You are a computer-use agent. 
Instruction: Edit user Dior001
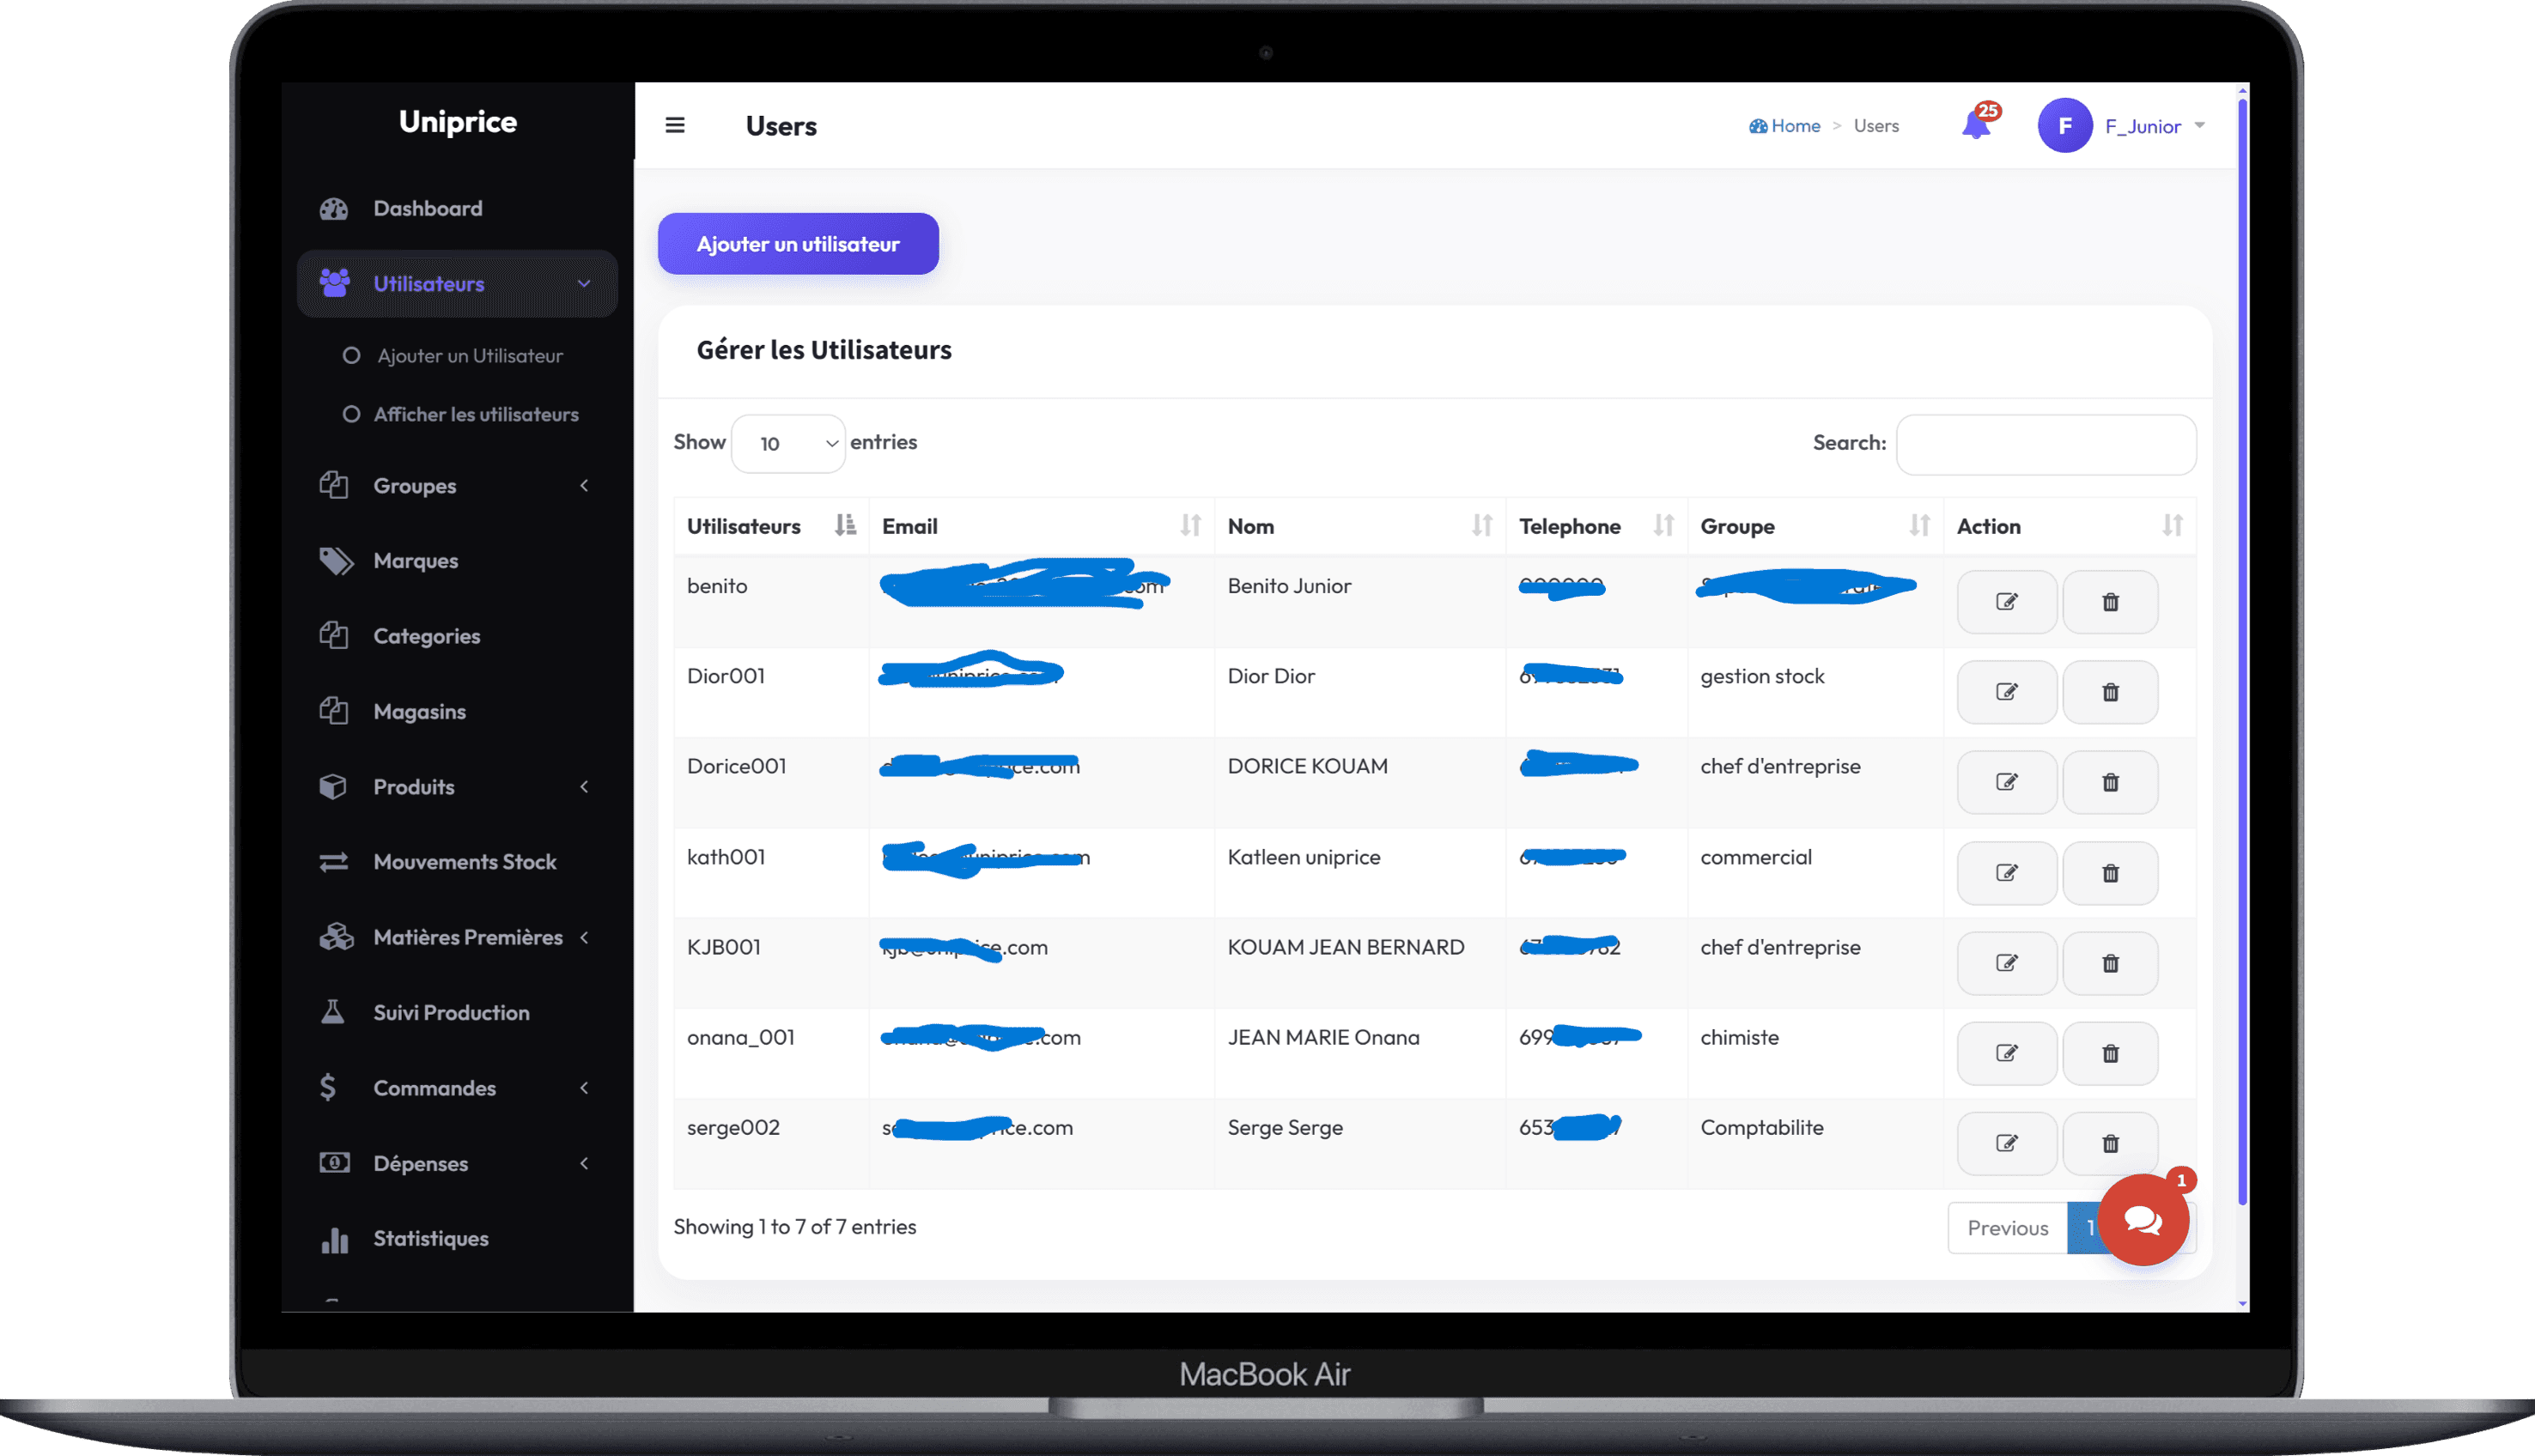[x=2007, y=692]
